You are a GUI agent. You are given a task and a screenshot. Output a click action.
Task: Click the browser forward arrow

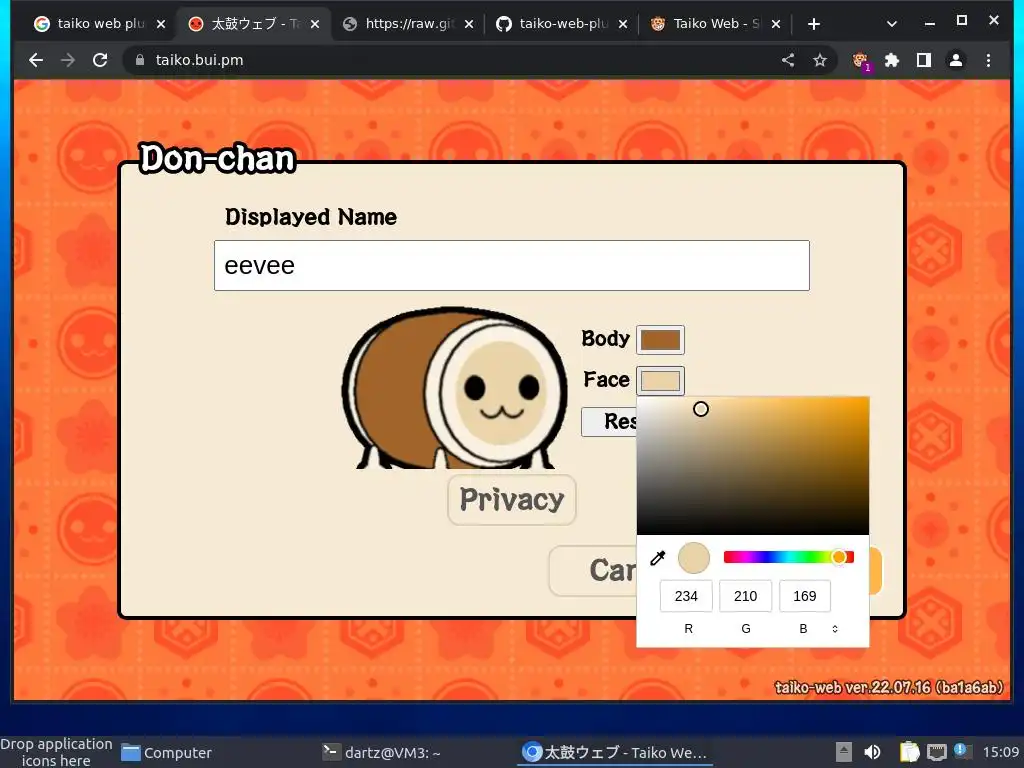pyautogui.click(x=68, y=60)
